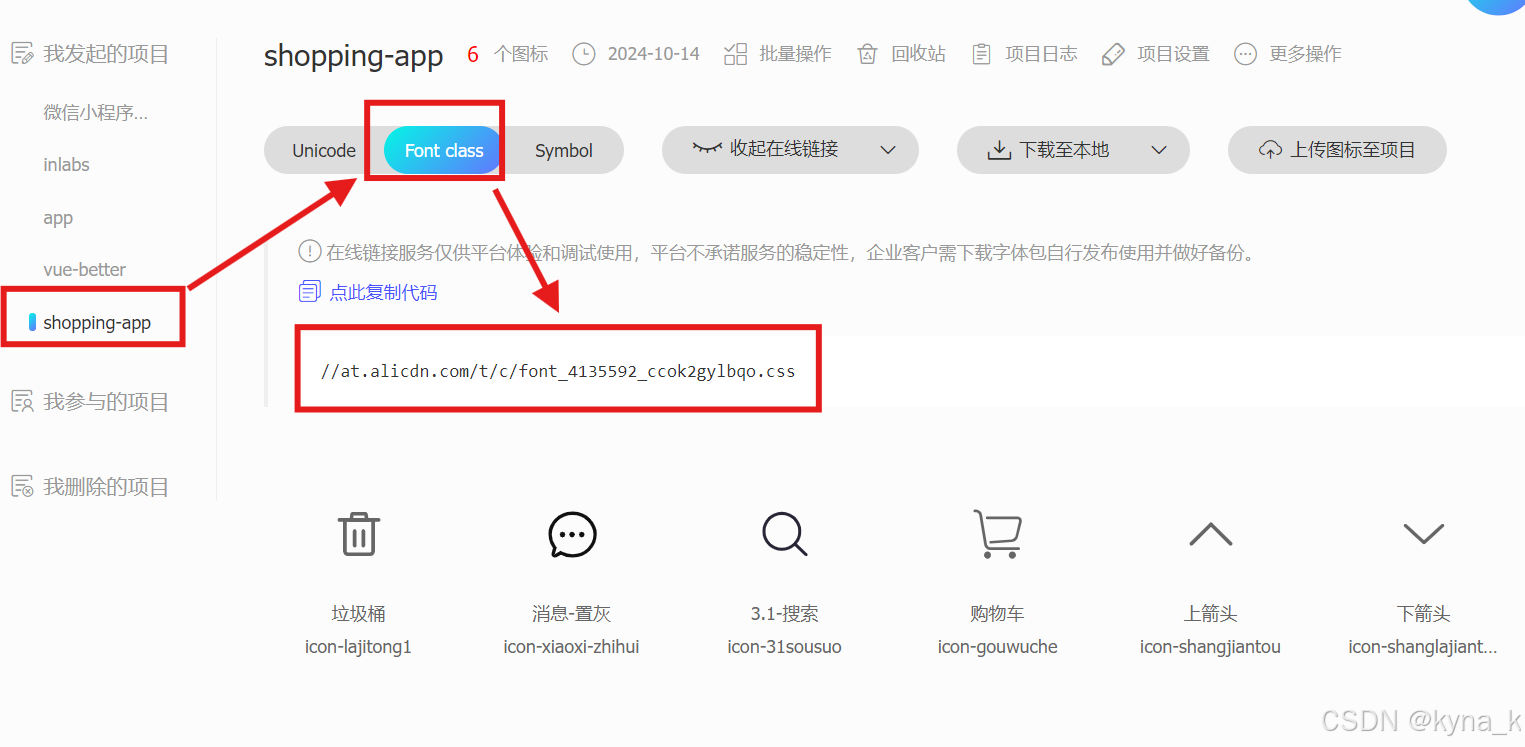The width and height of the screenshot is (1525, 747).
Task: Click the info circle icon before the notice
Action: click(310, 252)
